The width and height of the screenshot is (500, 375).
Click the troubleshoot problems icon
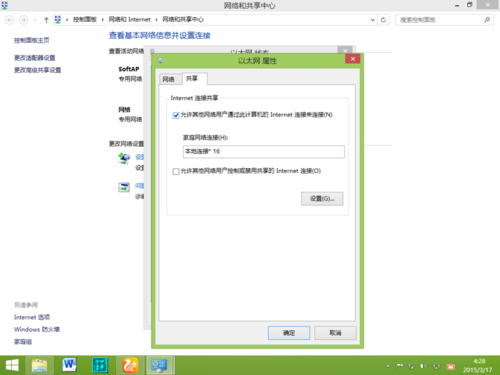tap(124, 187)
